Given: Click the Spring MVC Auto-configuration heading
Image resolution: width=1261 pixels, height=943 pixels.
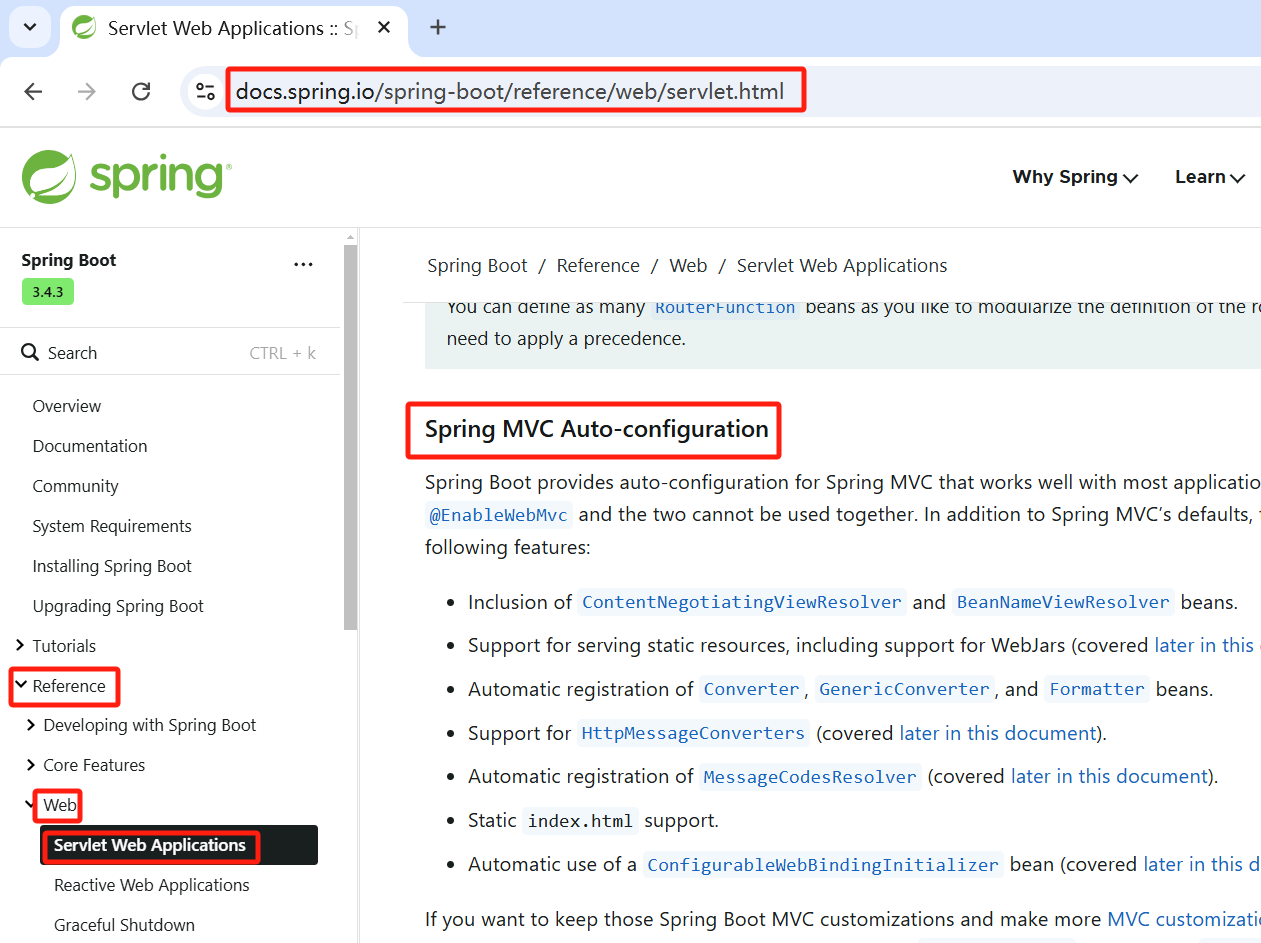Looking at the screenshot, I should (596, 429).
